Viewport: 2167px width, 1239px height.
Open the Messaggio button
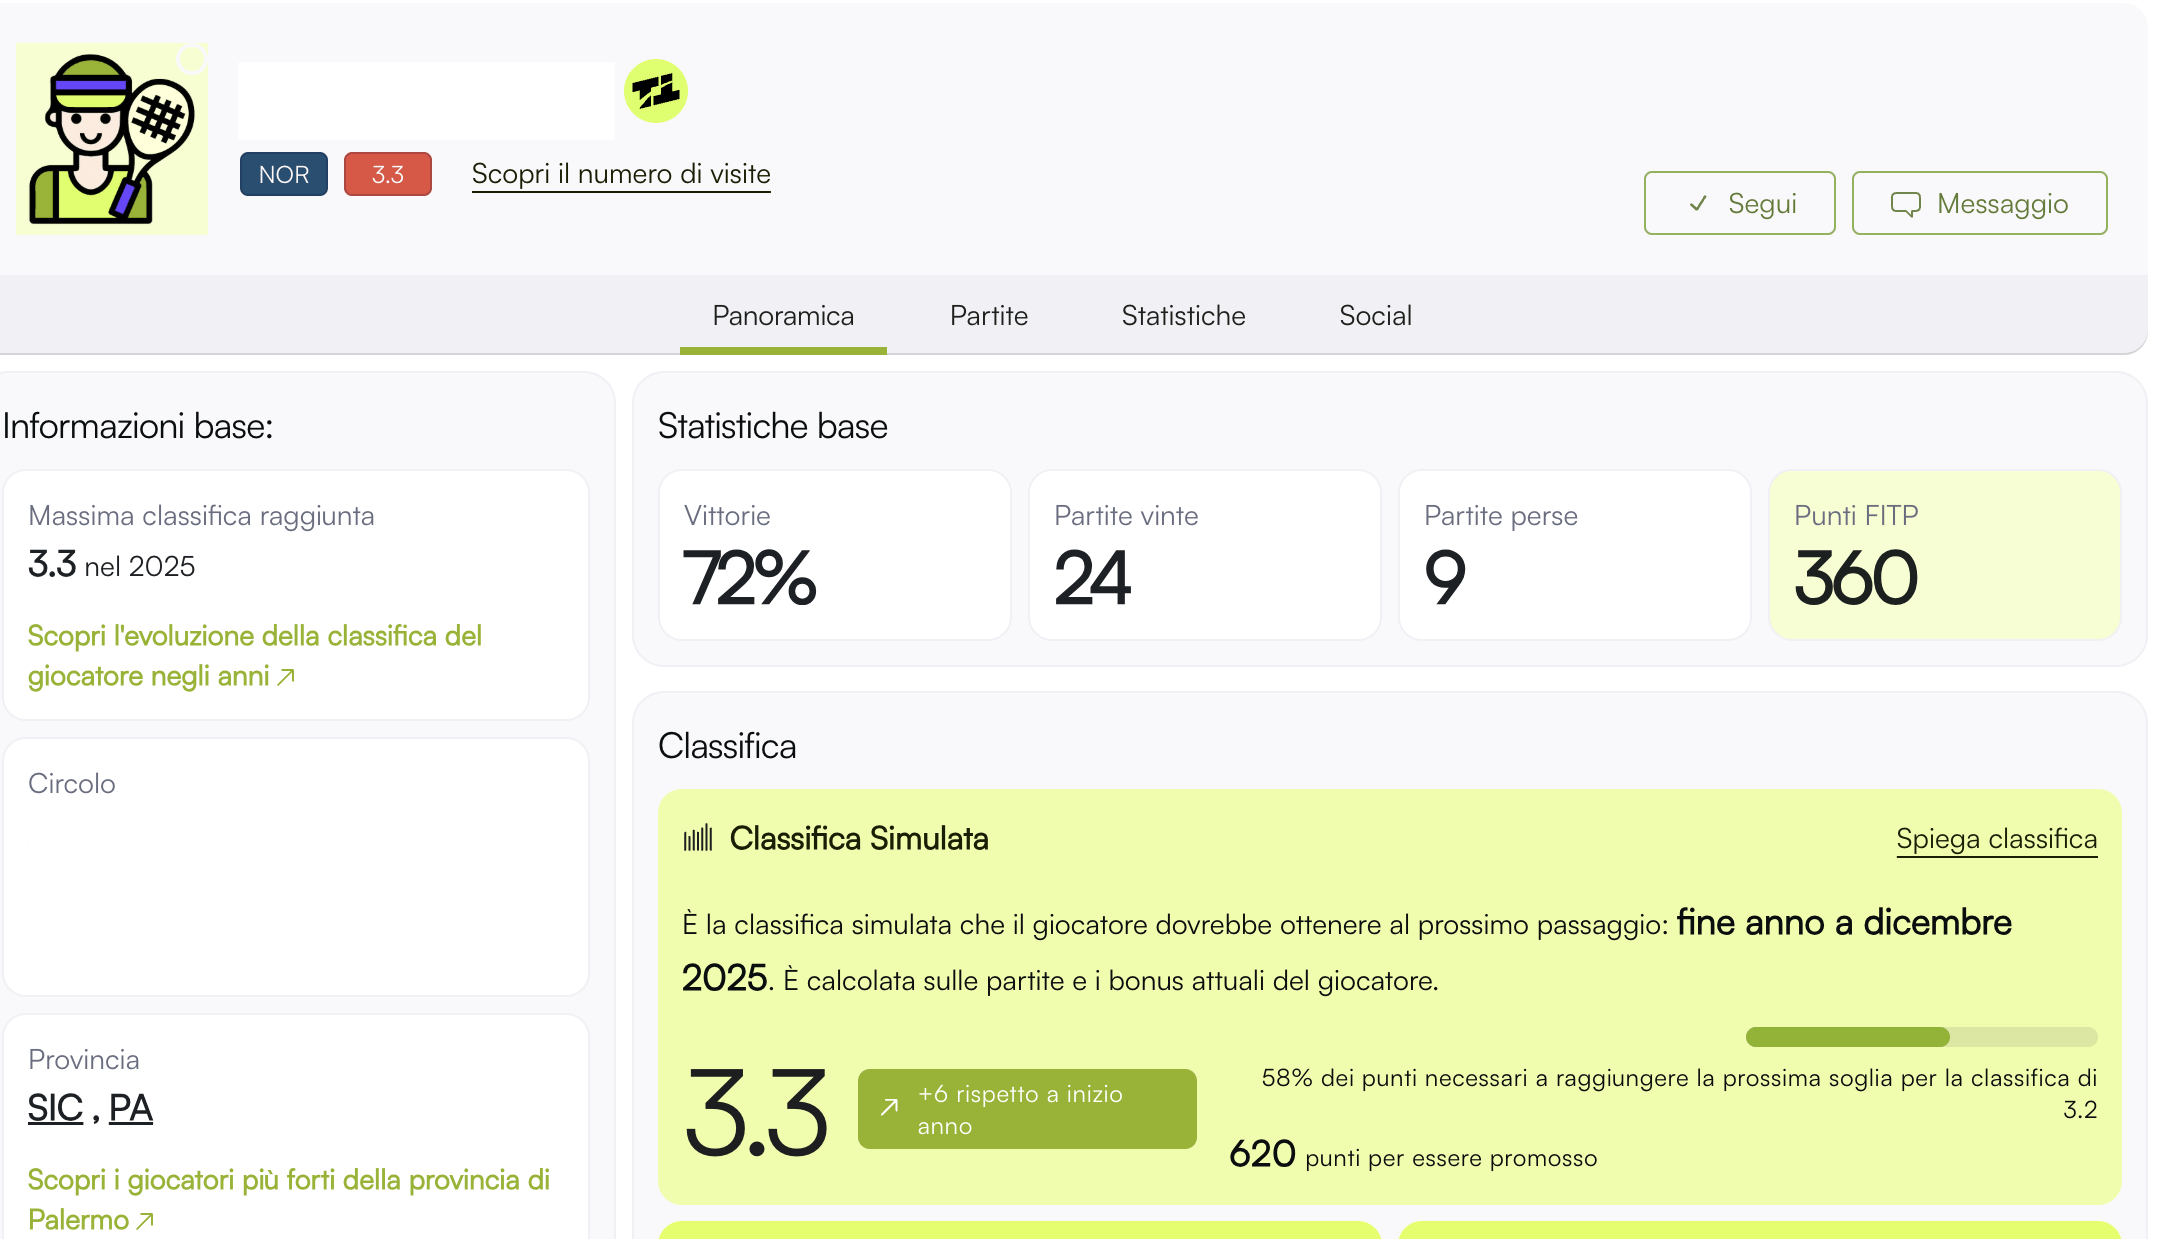pyautogui.click(x=1979, y=203)
